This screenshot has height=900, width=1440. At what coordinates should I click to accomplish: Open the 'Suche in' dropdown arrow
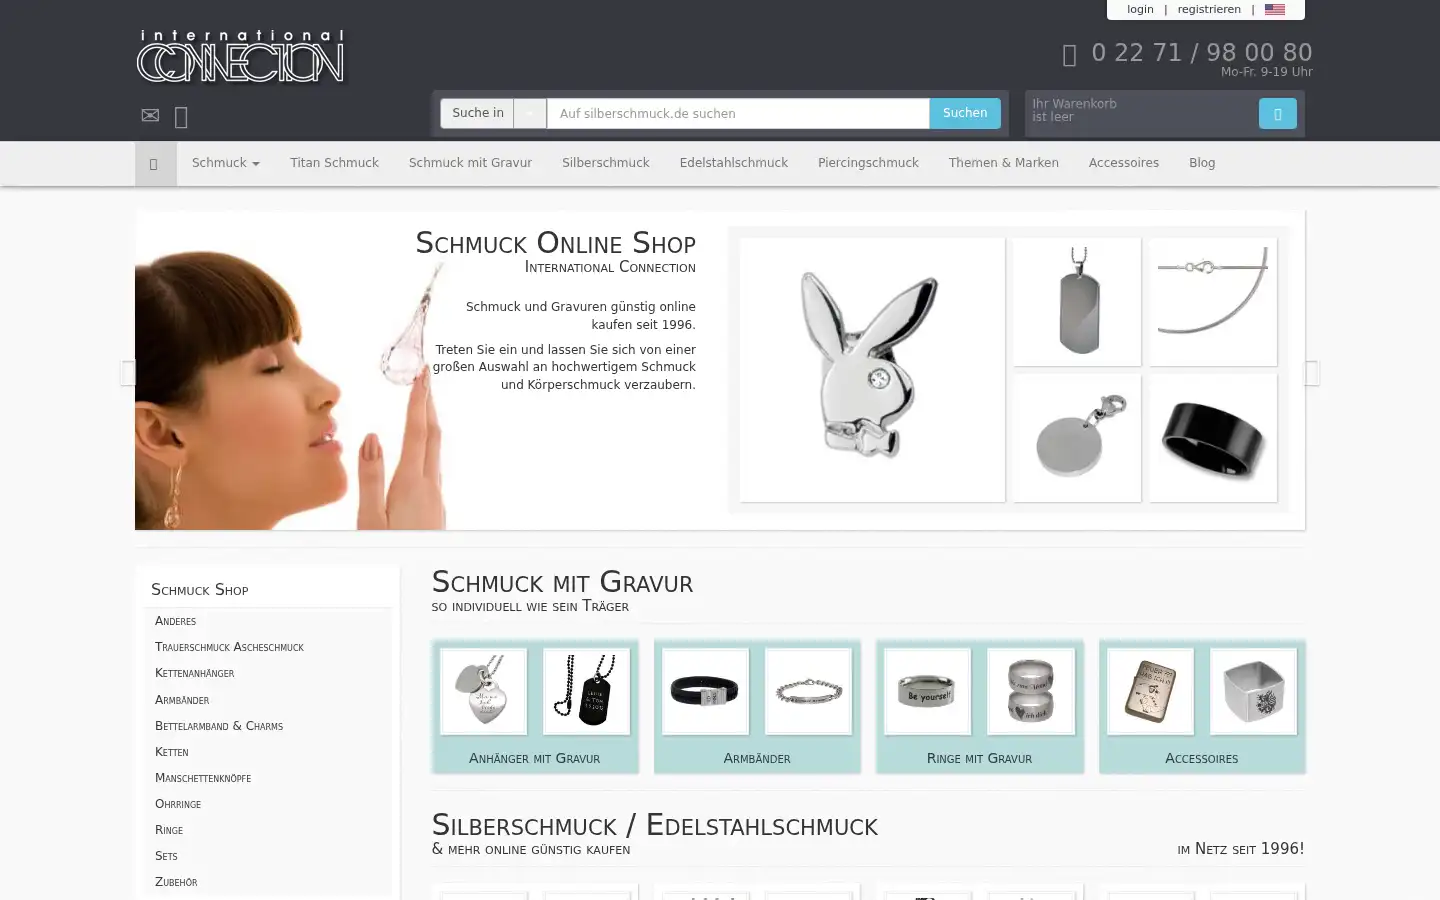click(x=530, y=113)
